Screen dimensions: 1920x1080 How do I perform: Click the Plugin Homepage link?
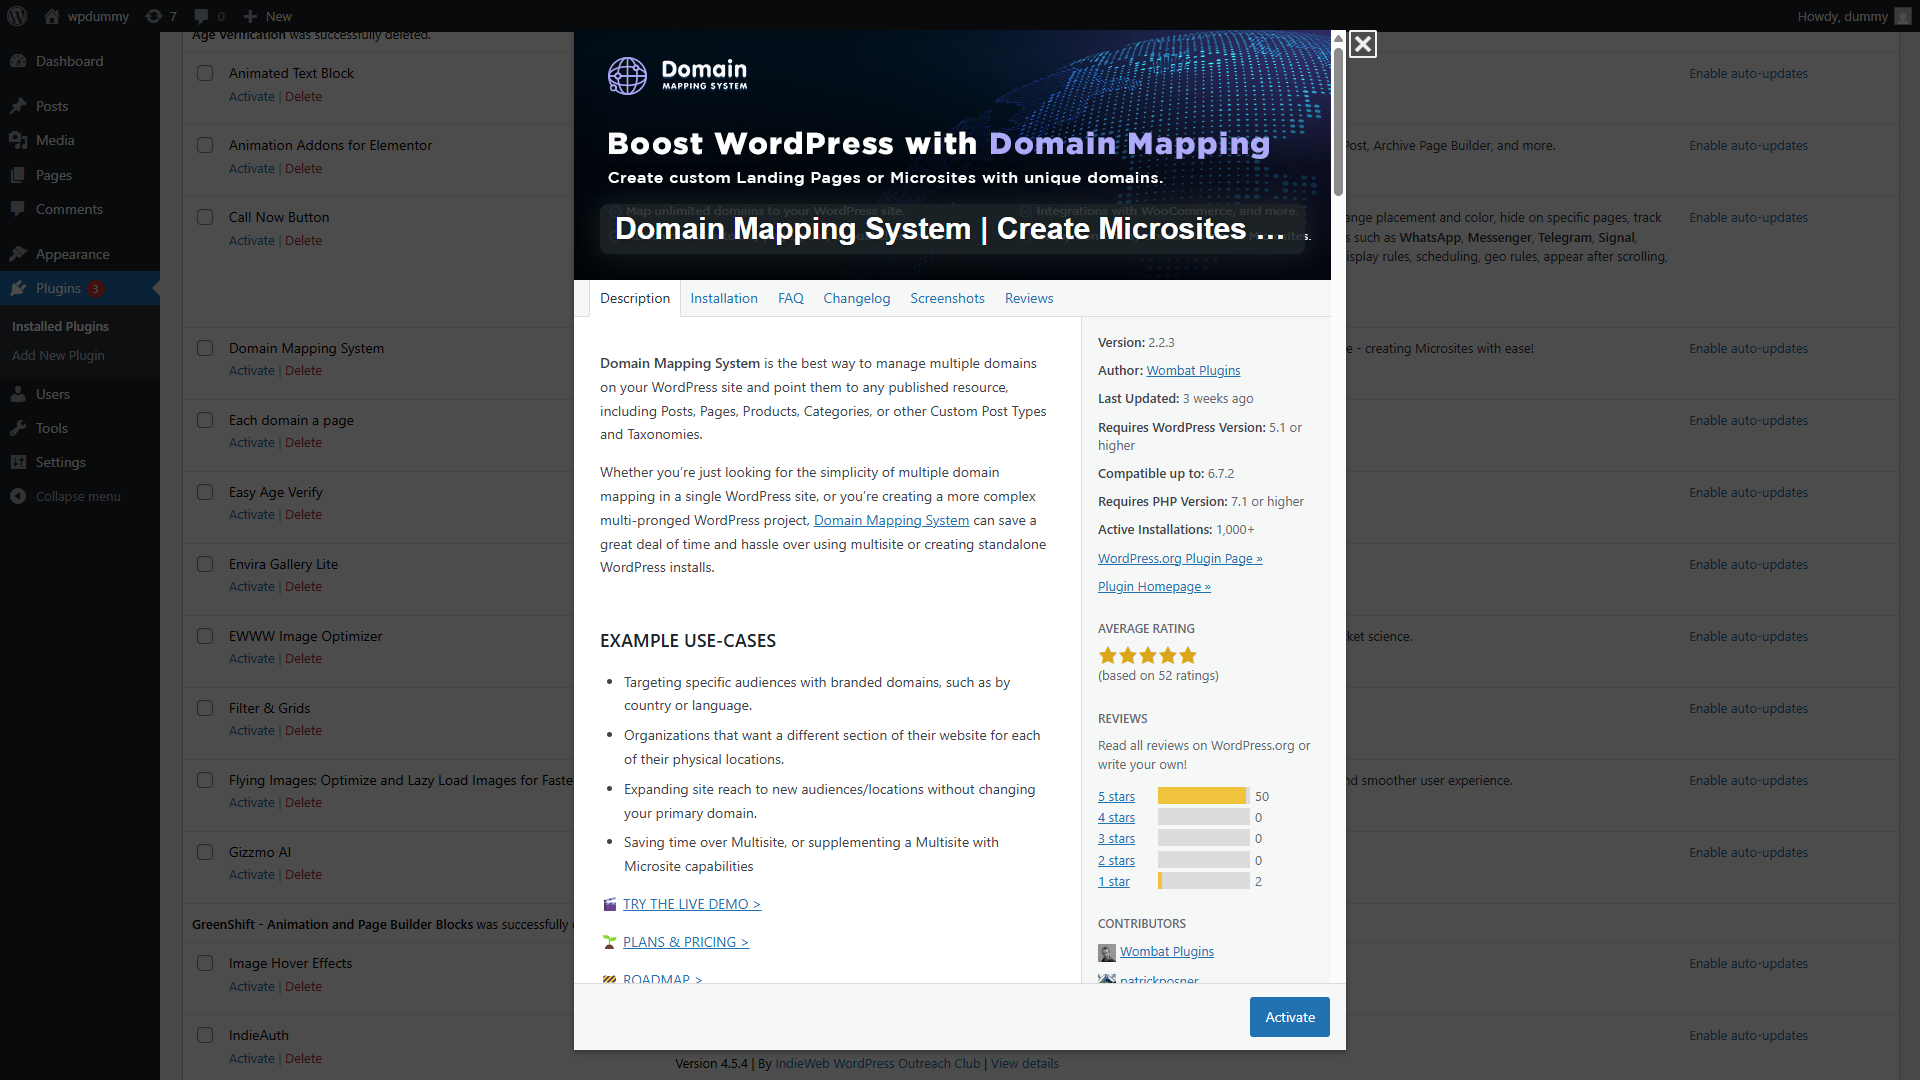tap(1154, 586)
